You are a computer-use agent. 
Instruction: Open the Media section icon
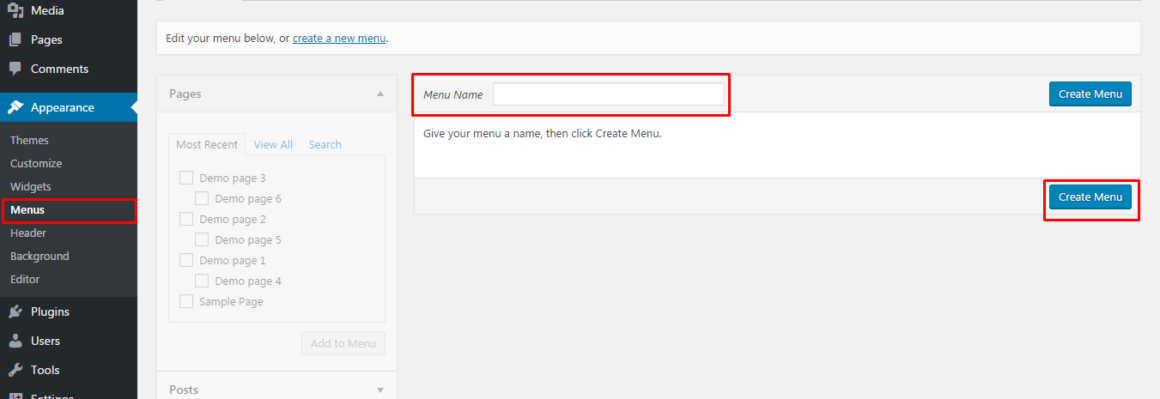click(15, 11)
